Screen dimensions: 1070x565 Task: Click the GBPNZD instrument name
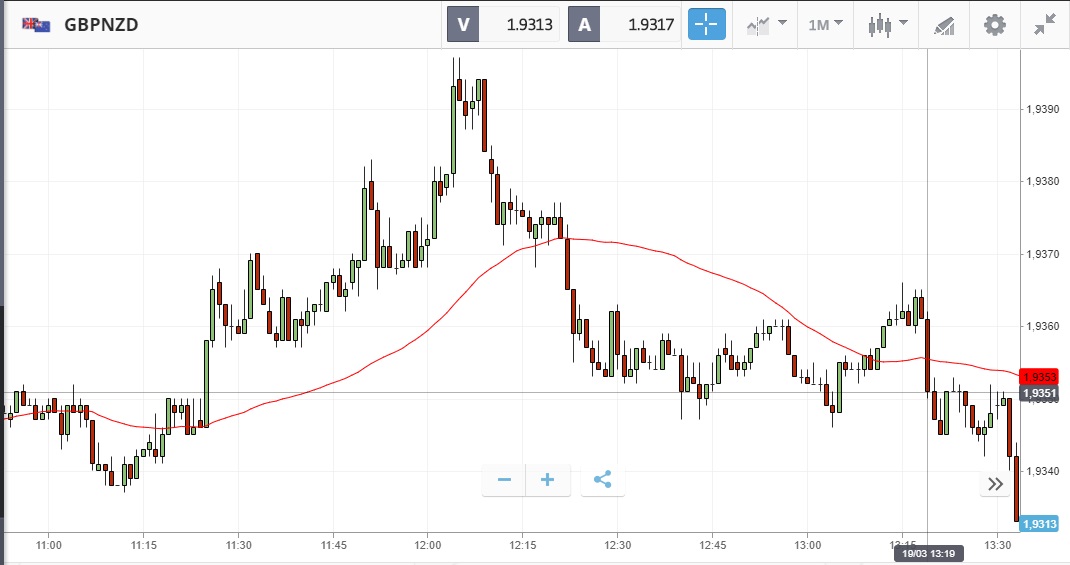click(101, 25)
